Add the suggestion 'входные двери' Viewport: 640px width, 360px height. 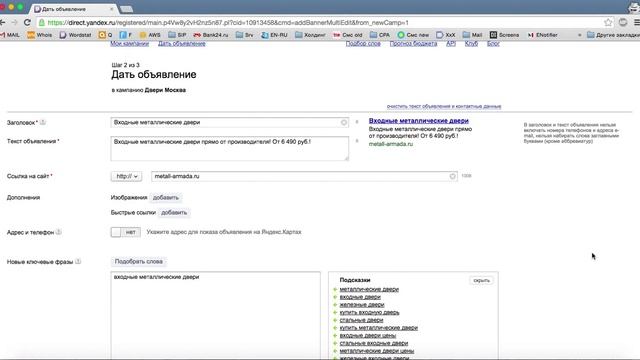[x=360, y=297]
